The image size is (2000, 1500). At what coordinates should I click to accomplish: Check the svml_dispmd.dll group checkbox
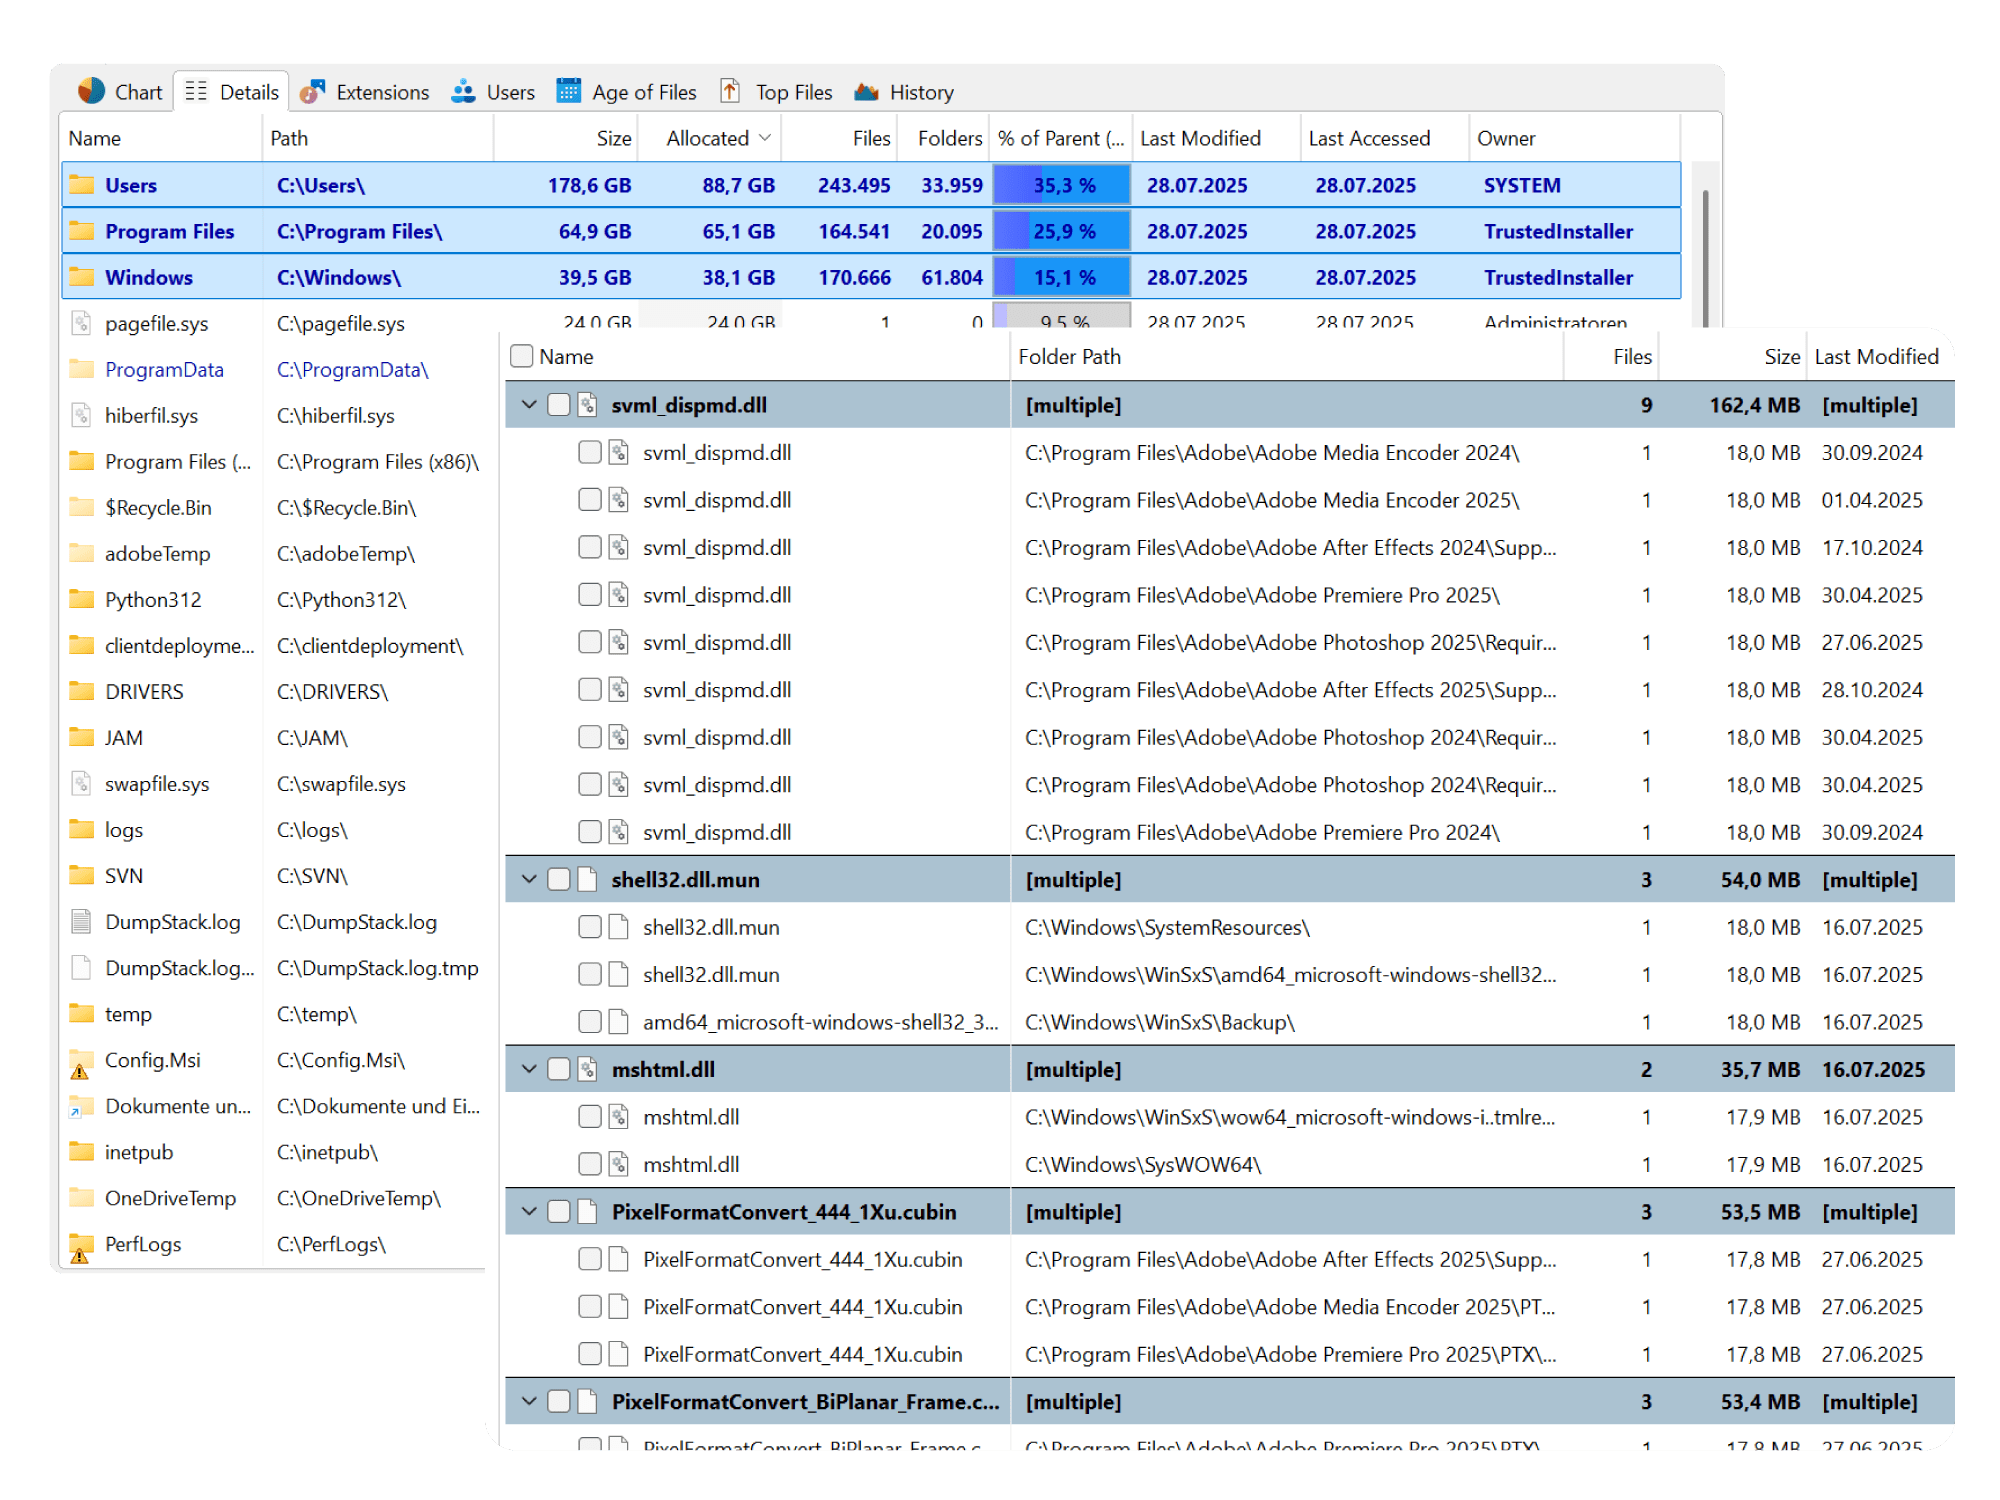click(x=559, y=405)
